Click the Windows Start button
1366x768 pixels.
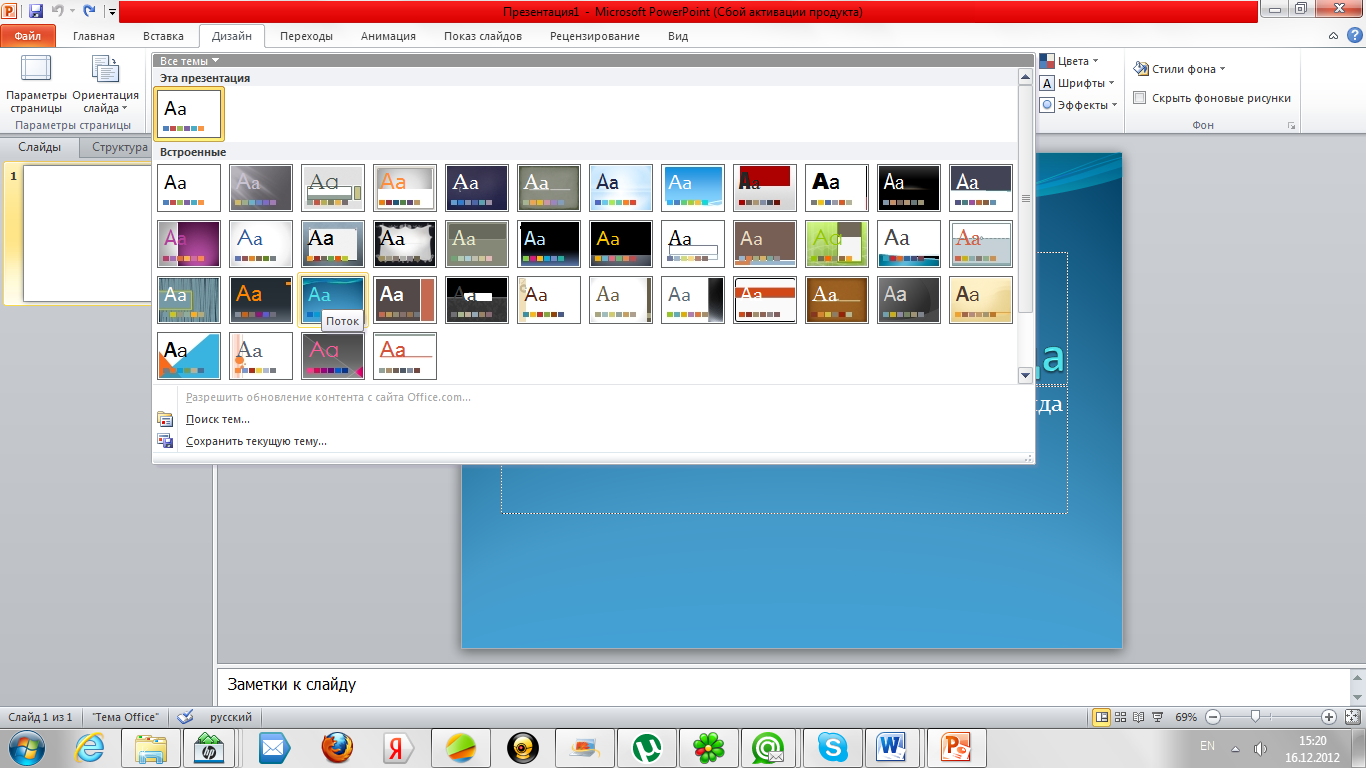(x=28, y=747)
